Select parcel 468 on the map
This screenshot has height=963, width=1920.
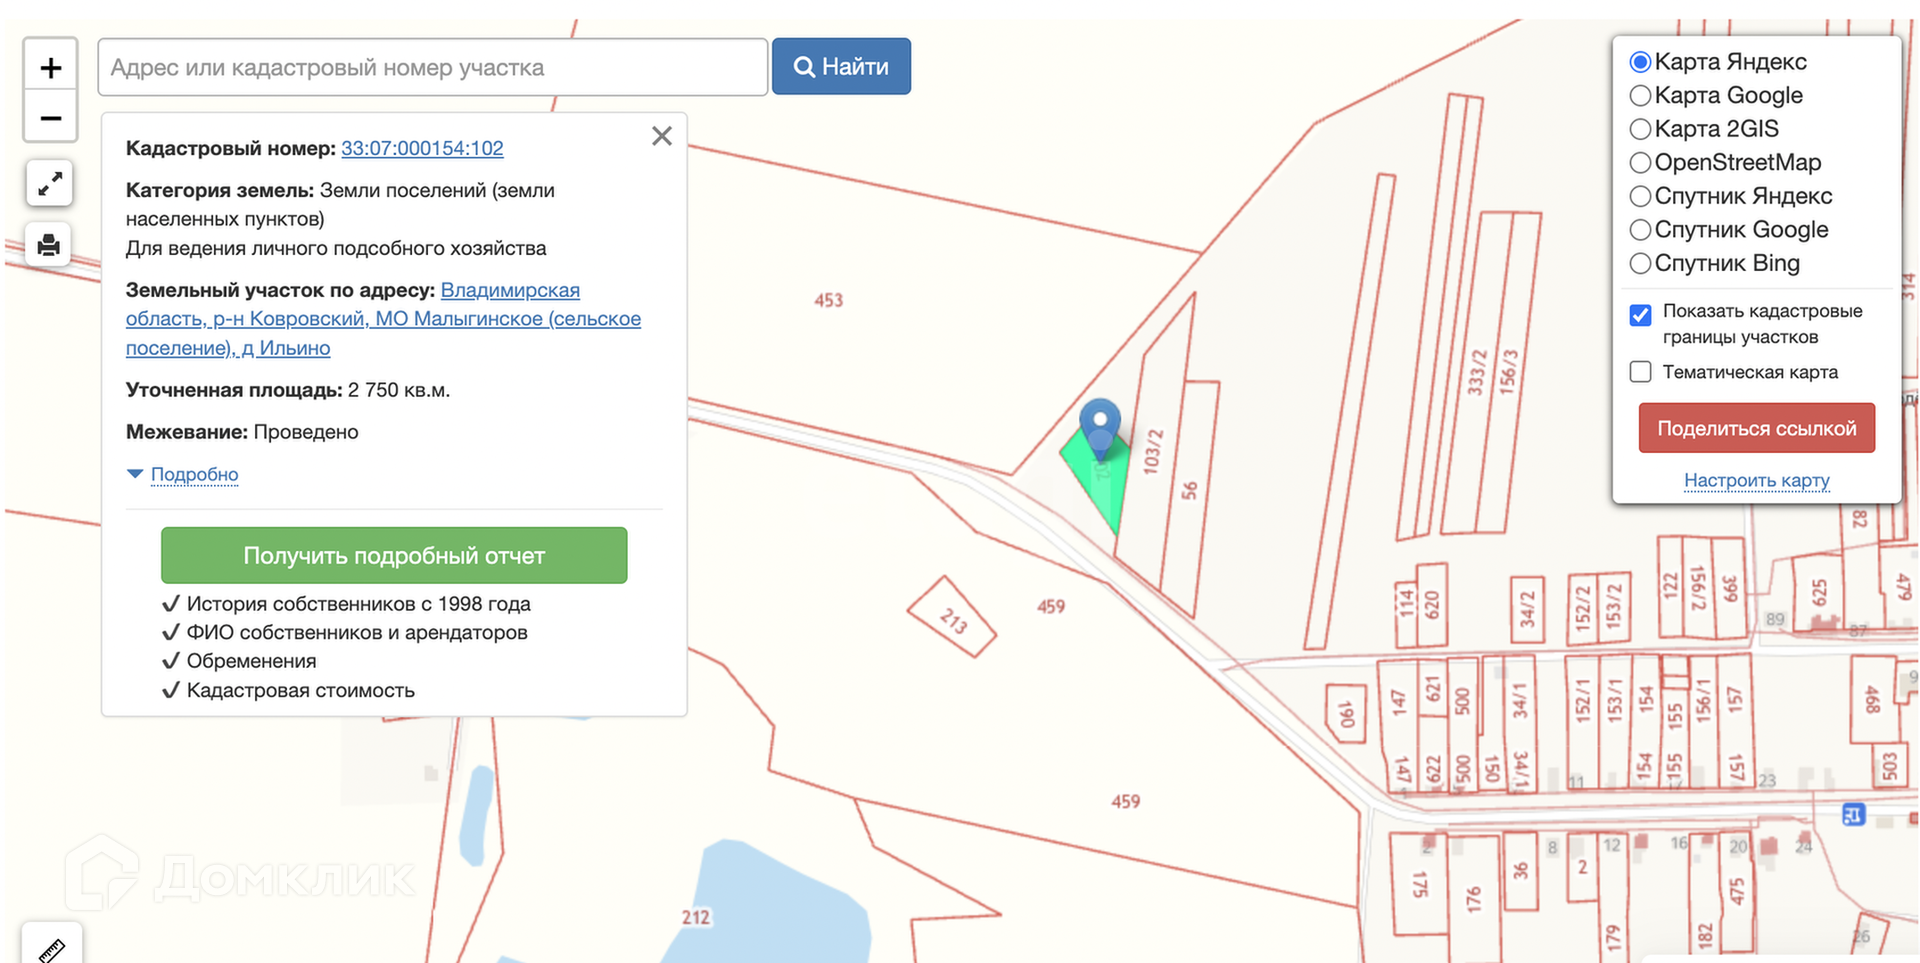[1873, 699]
